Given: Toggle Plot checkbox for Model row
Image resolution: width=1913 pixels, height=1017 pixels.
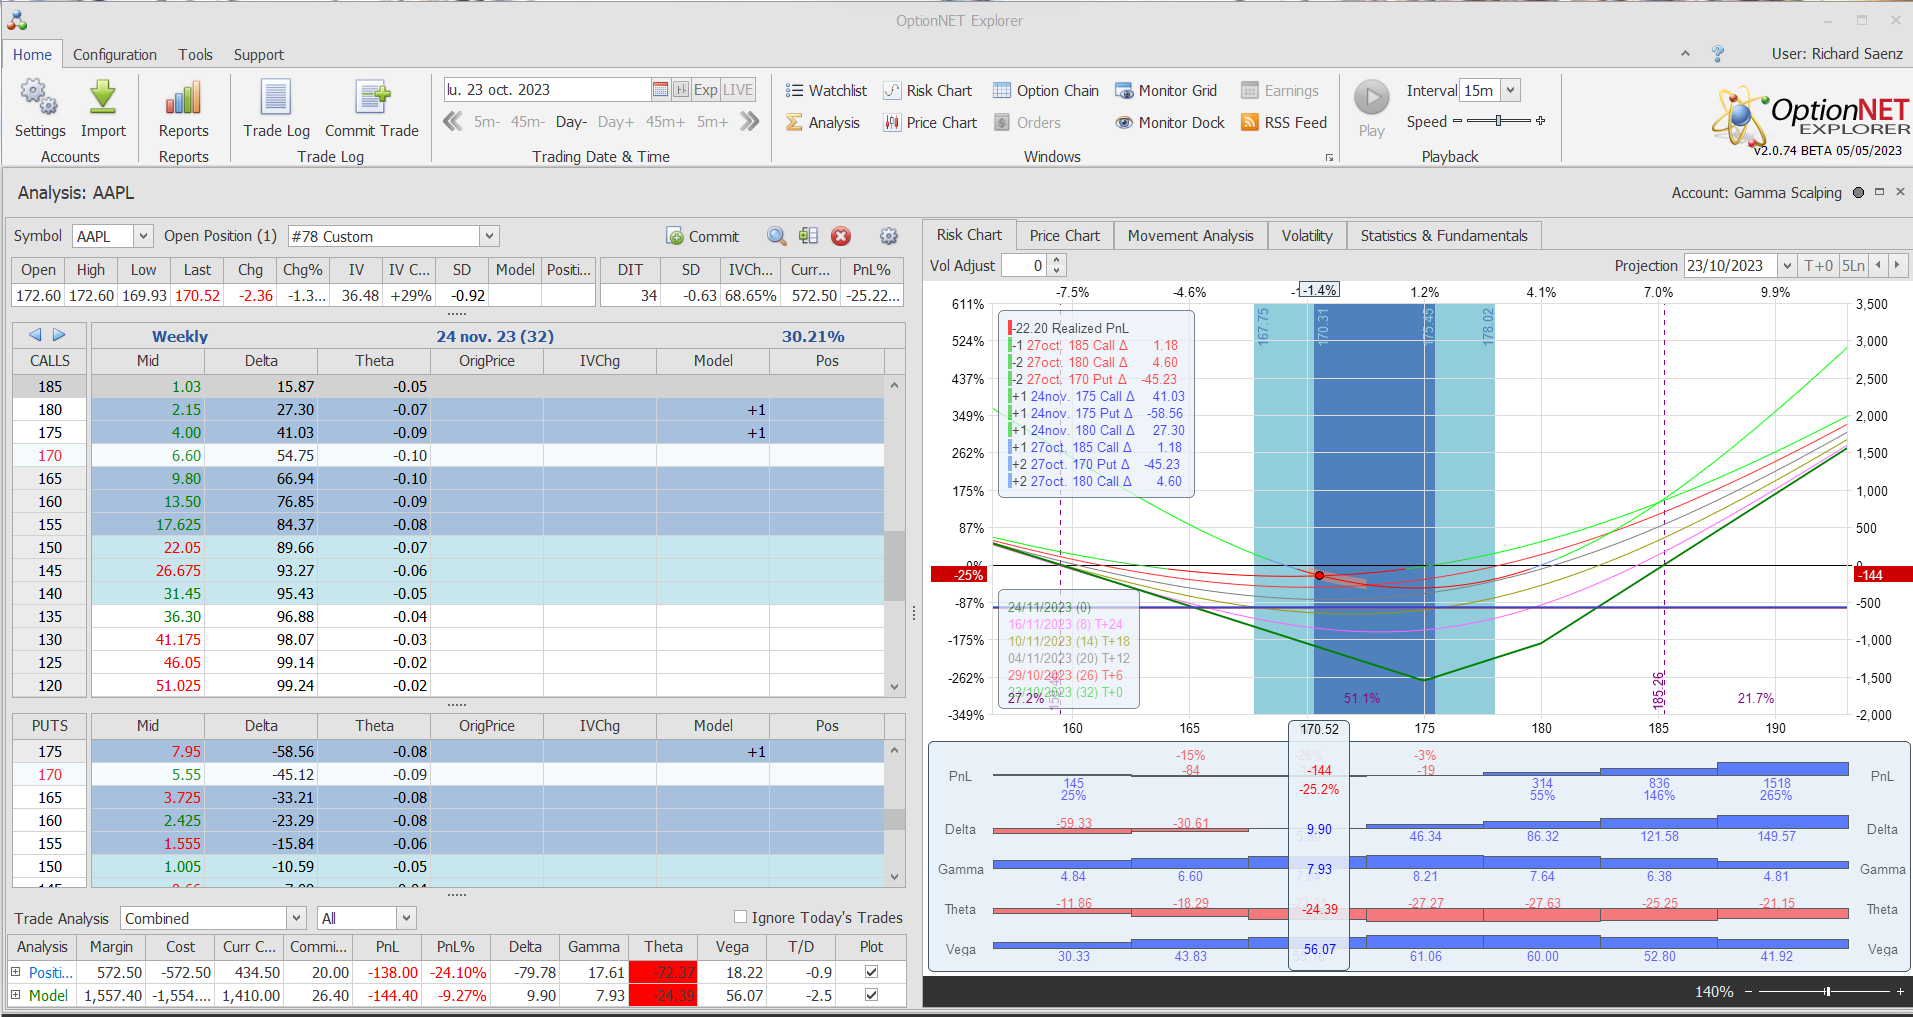Looking at the screenshot, I should tap(871, 995).
